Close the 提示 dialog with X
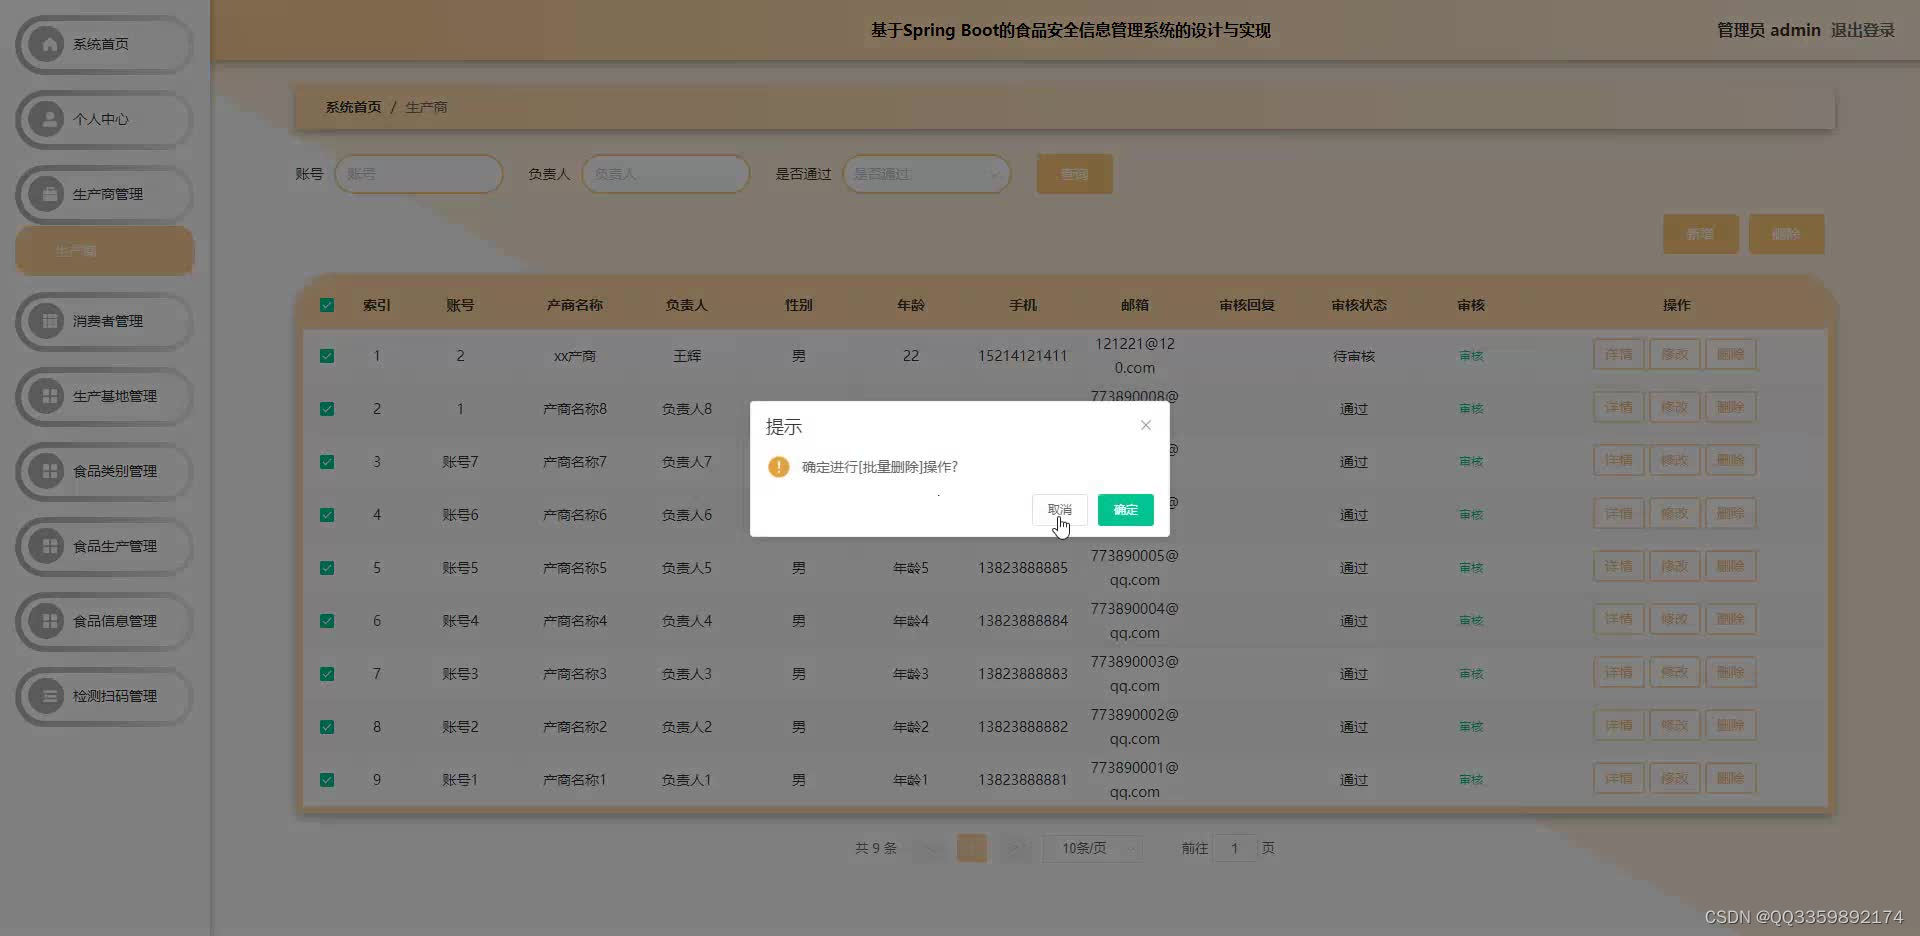 click(x=1146, y=425)
